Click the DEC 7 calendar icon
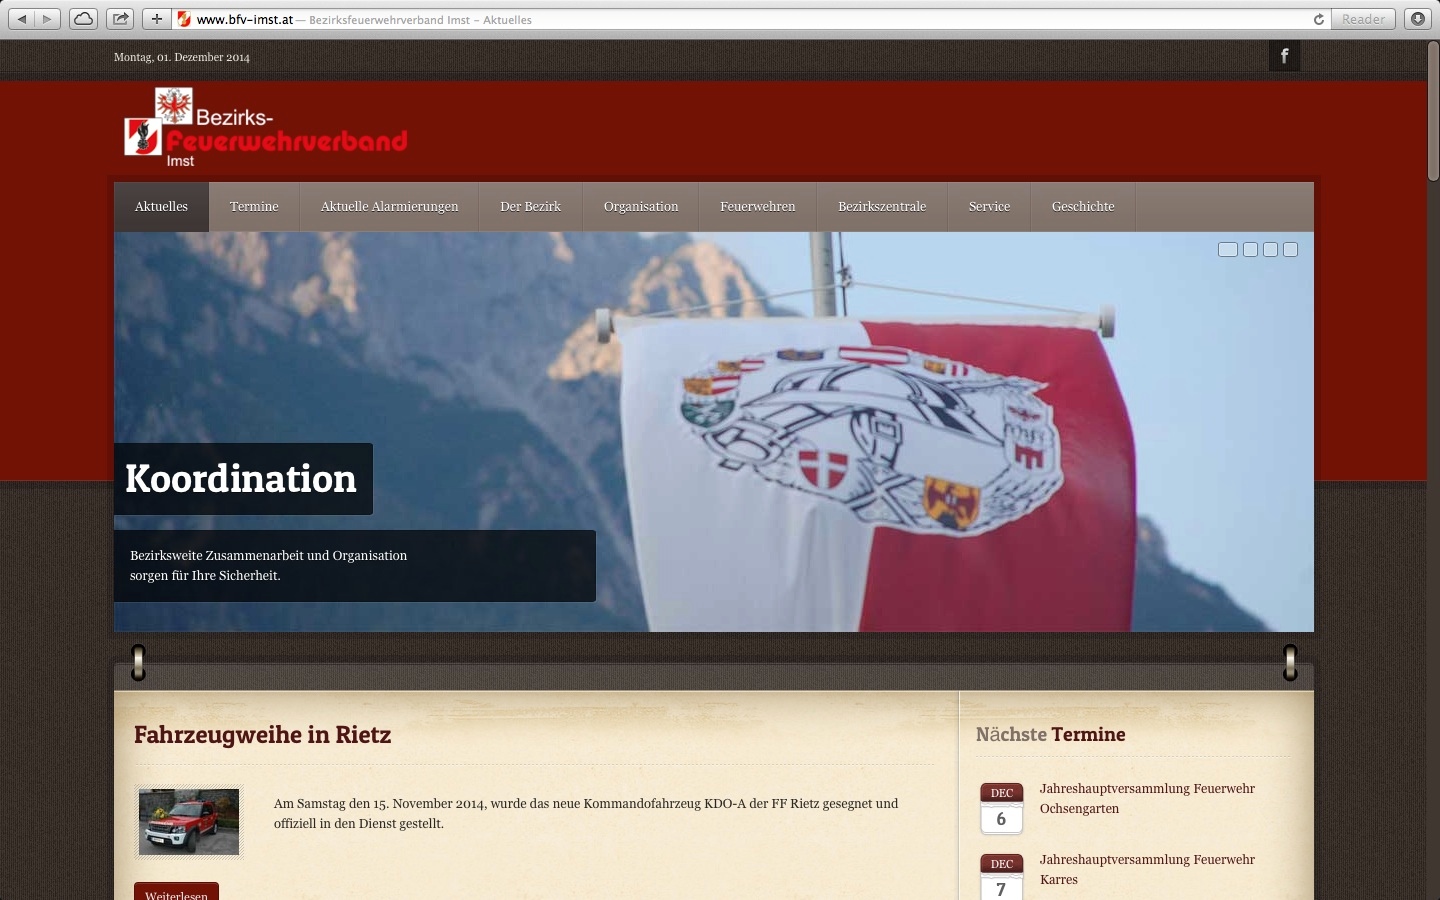Screen dimensions: 1440x900 (x=1001, y=877)
